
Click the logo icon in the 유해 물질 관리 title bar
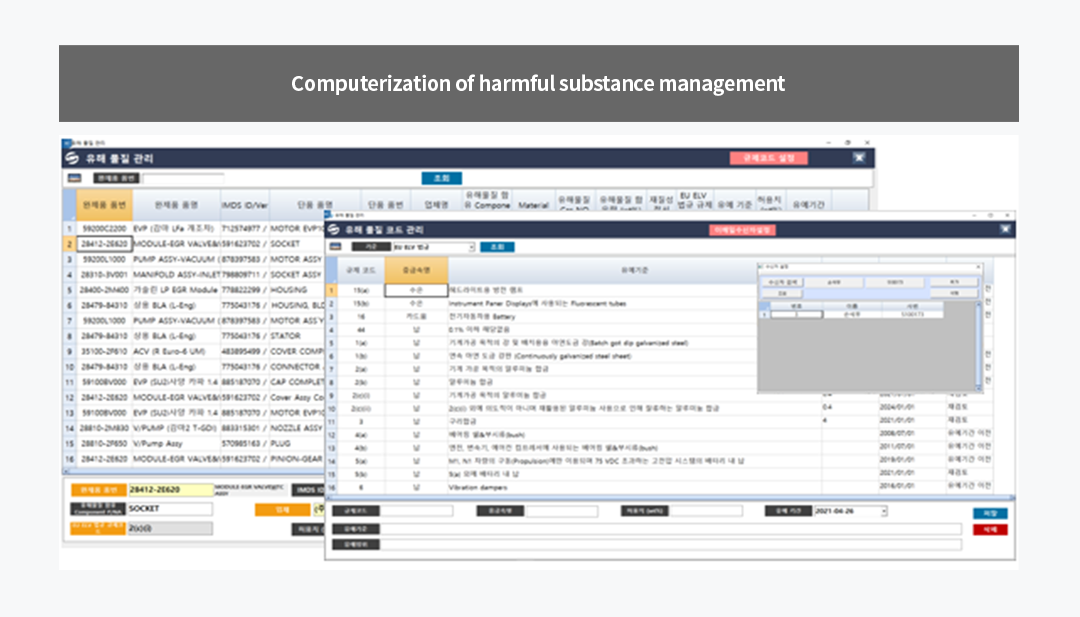point(71,158)
